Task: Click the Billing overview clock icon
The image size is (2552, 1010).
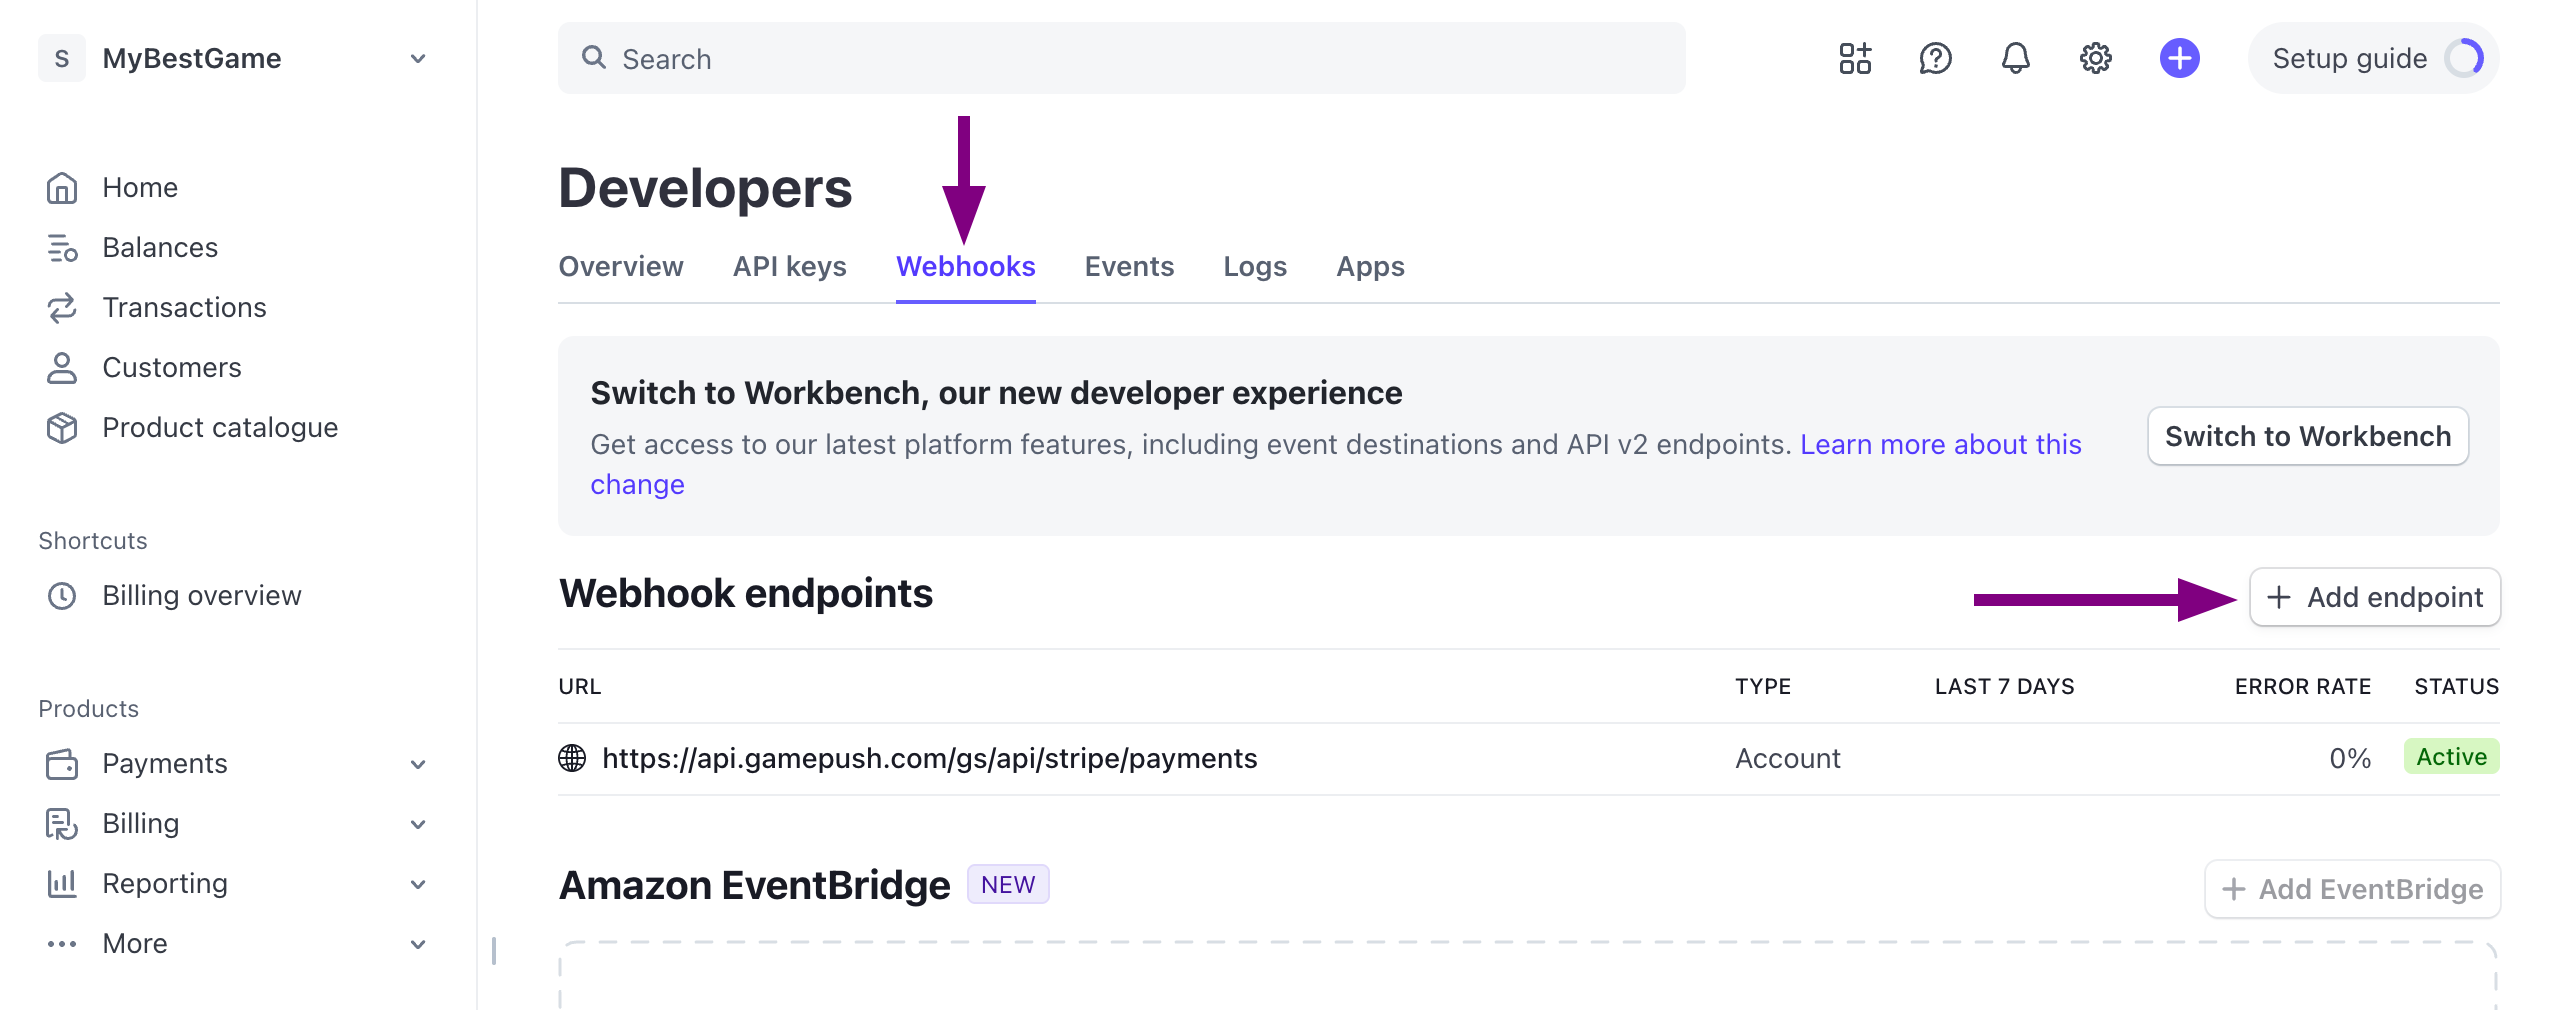Action: [62, 596]
